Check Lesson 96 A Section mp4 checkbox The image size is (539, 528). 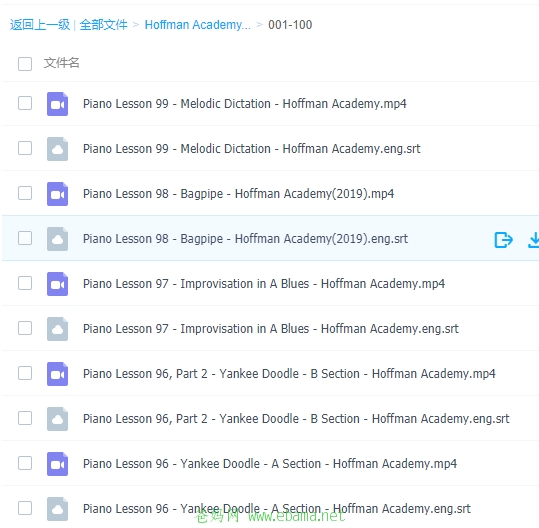pyautogui.click(x=25, y=463)
